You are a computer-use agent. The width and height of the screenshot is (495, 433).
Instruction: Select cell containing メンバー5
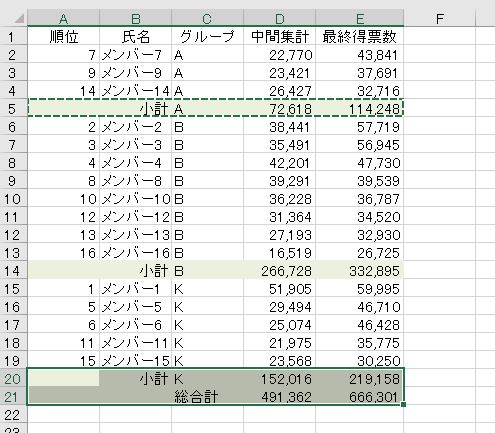coord(135,307)
